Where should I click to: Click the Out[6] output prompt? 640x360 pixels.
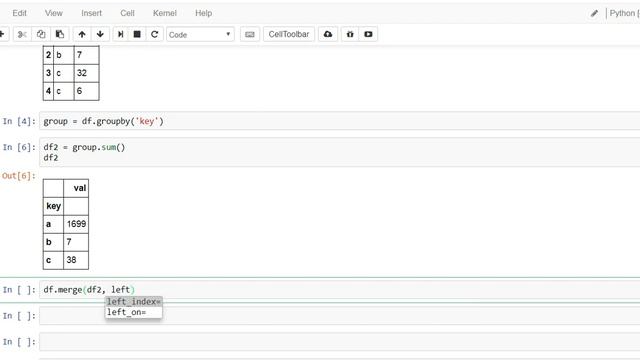[18, 176]
